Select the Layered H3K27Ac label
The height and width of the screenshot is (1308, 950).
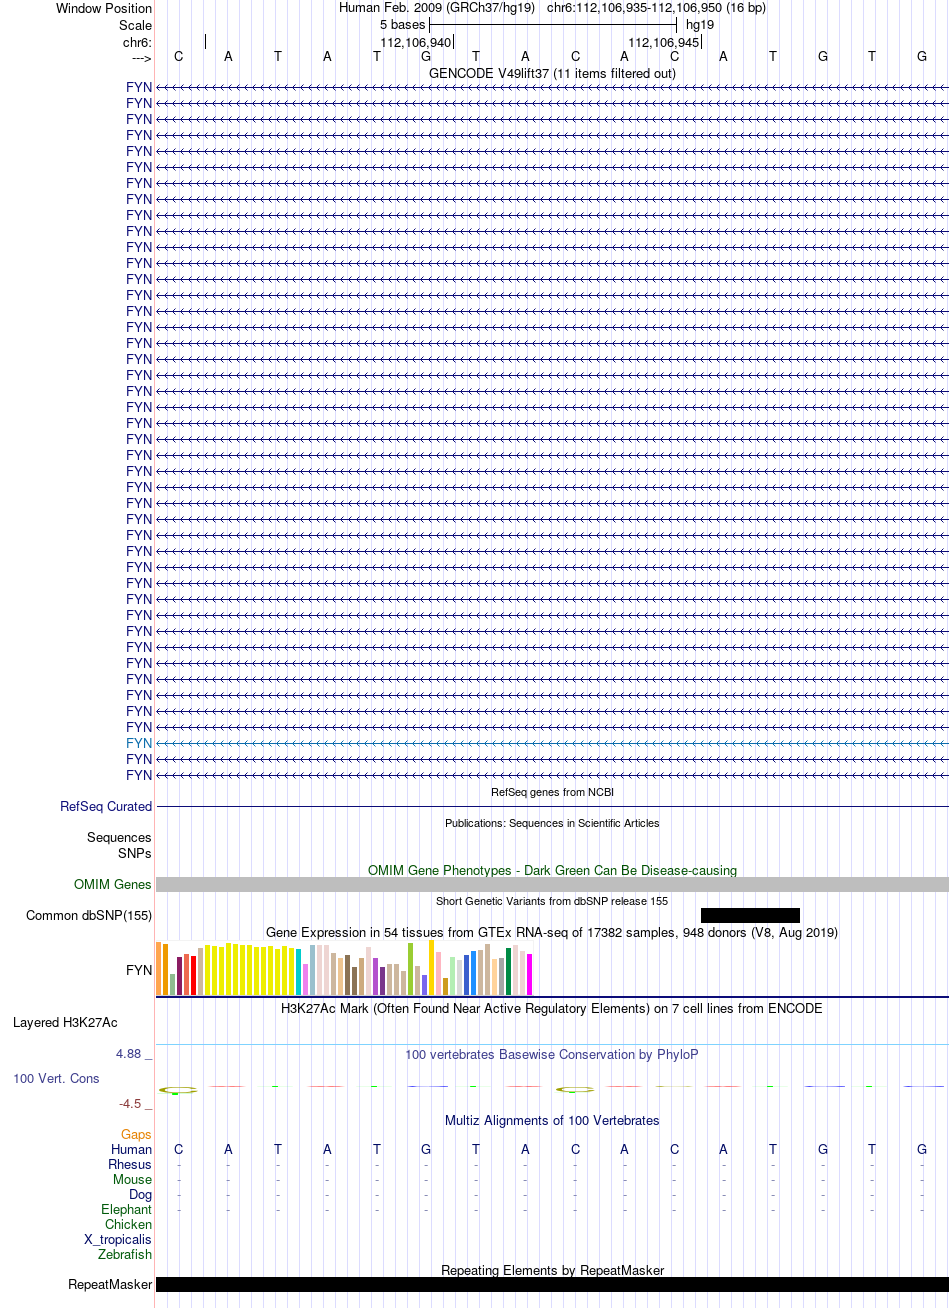click(x=65, y=1022)
